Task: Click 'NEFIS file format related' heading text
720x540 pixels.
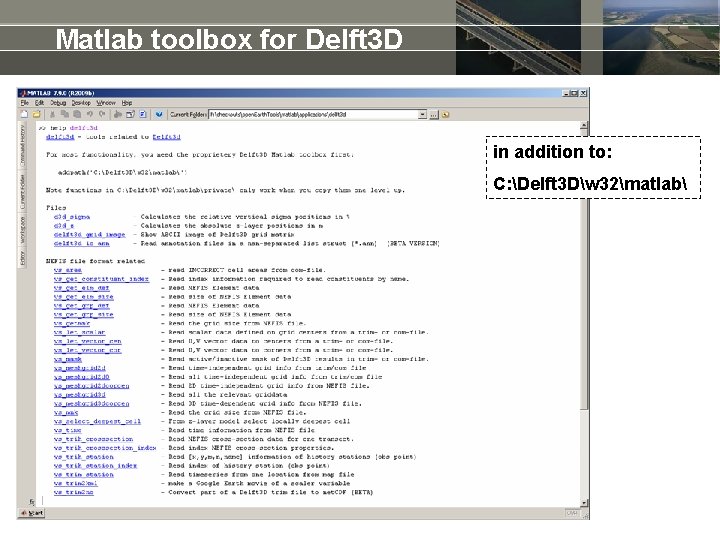Action: pyautogui.click(x=96, y=261)
